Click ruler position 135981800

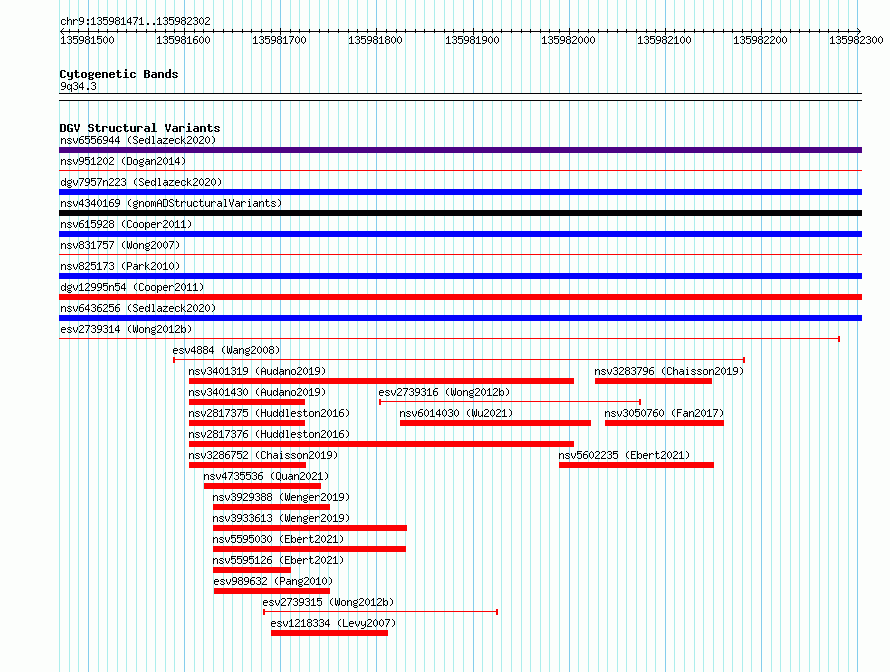(x=375, y=40)
